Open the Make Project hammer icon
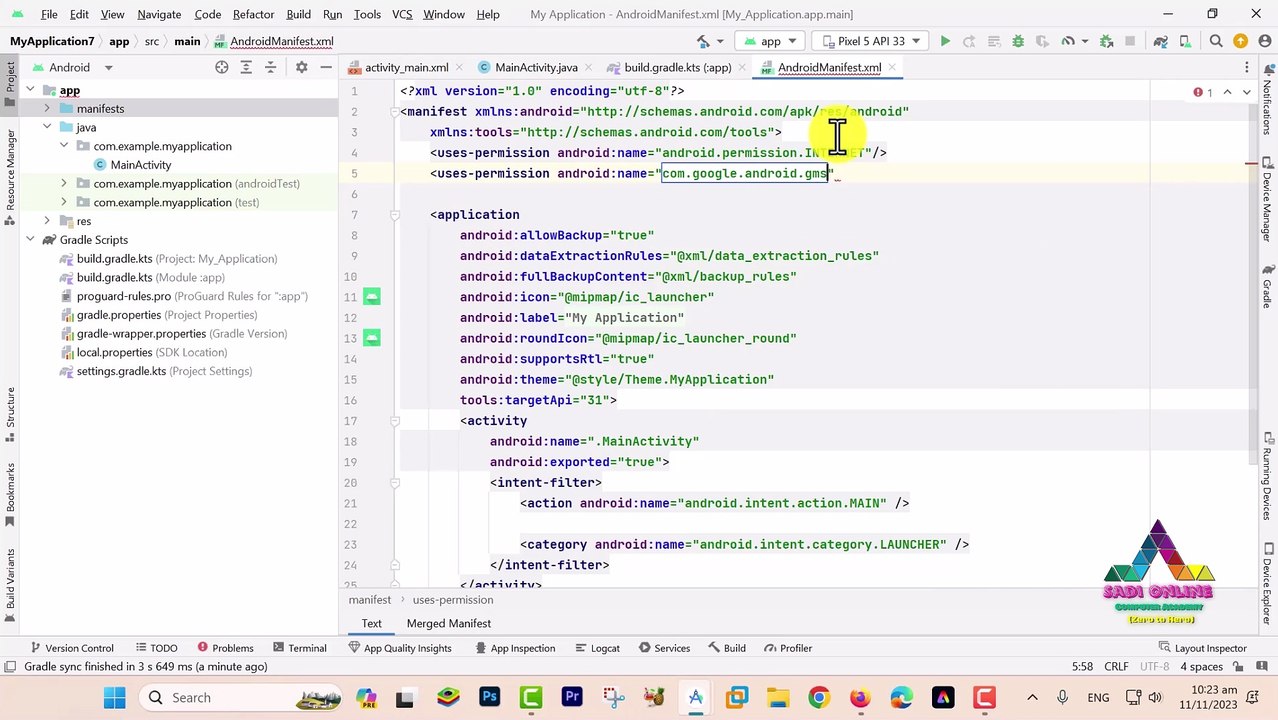This screenshot has height=720, width=1278. pyautogui.click(x=703, y=41)
